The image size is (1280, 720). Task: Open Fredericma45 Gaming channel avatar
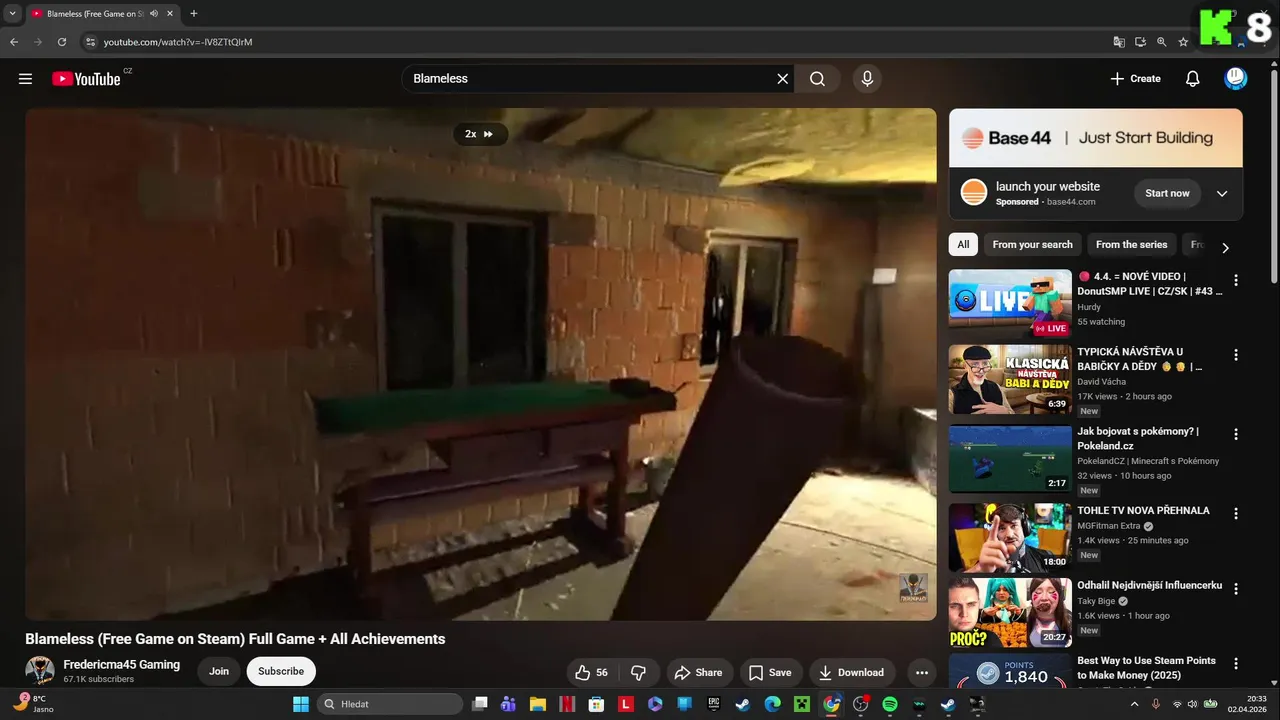pyautogui.click(x=40, y=671)
